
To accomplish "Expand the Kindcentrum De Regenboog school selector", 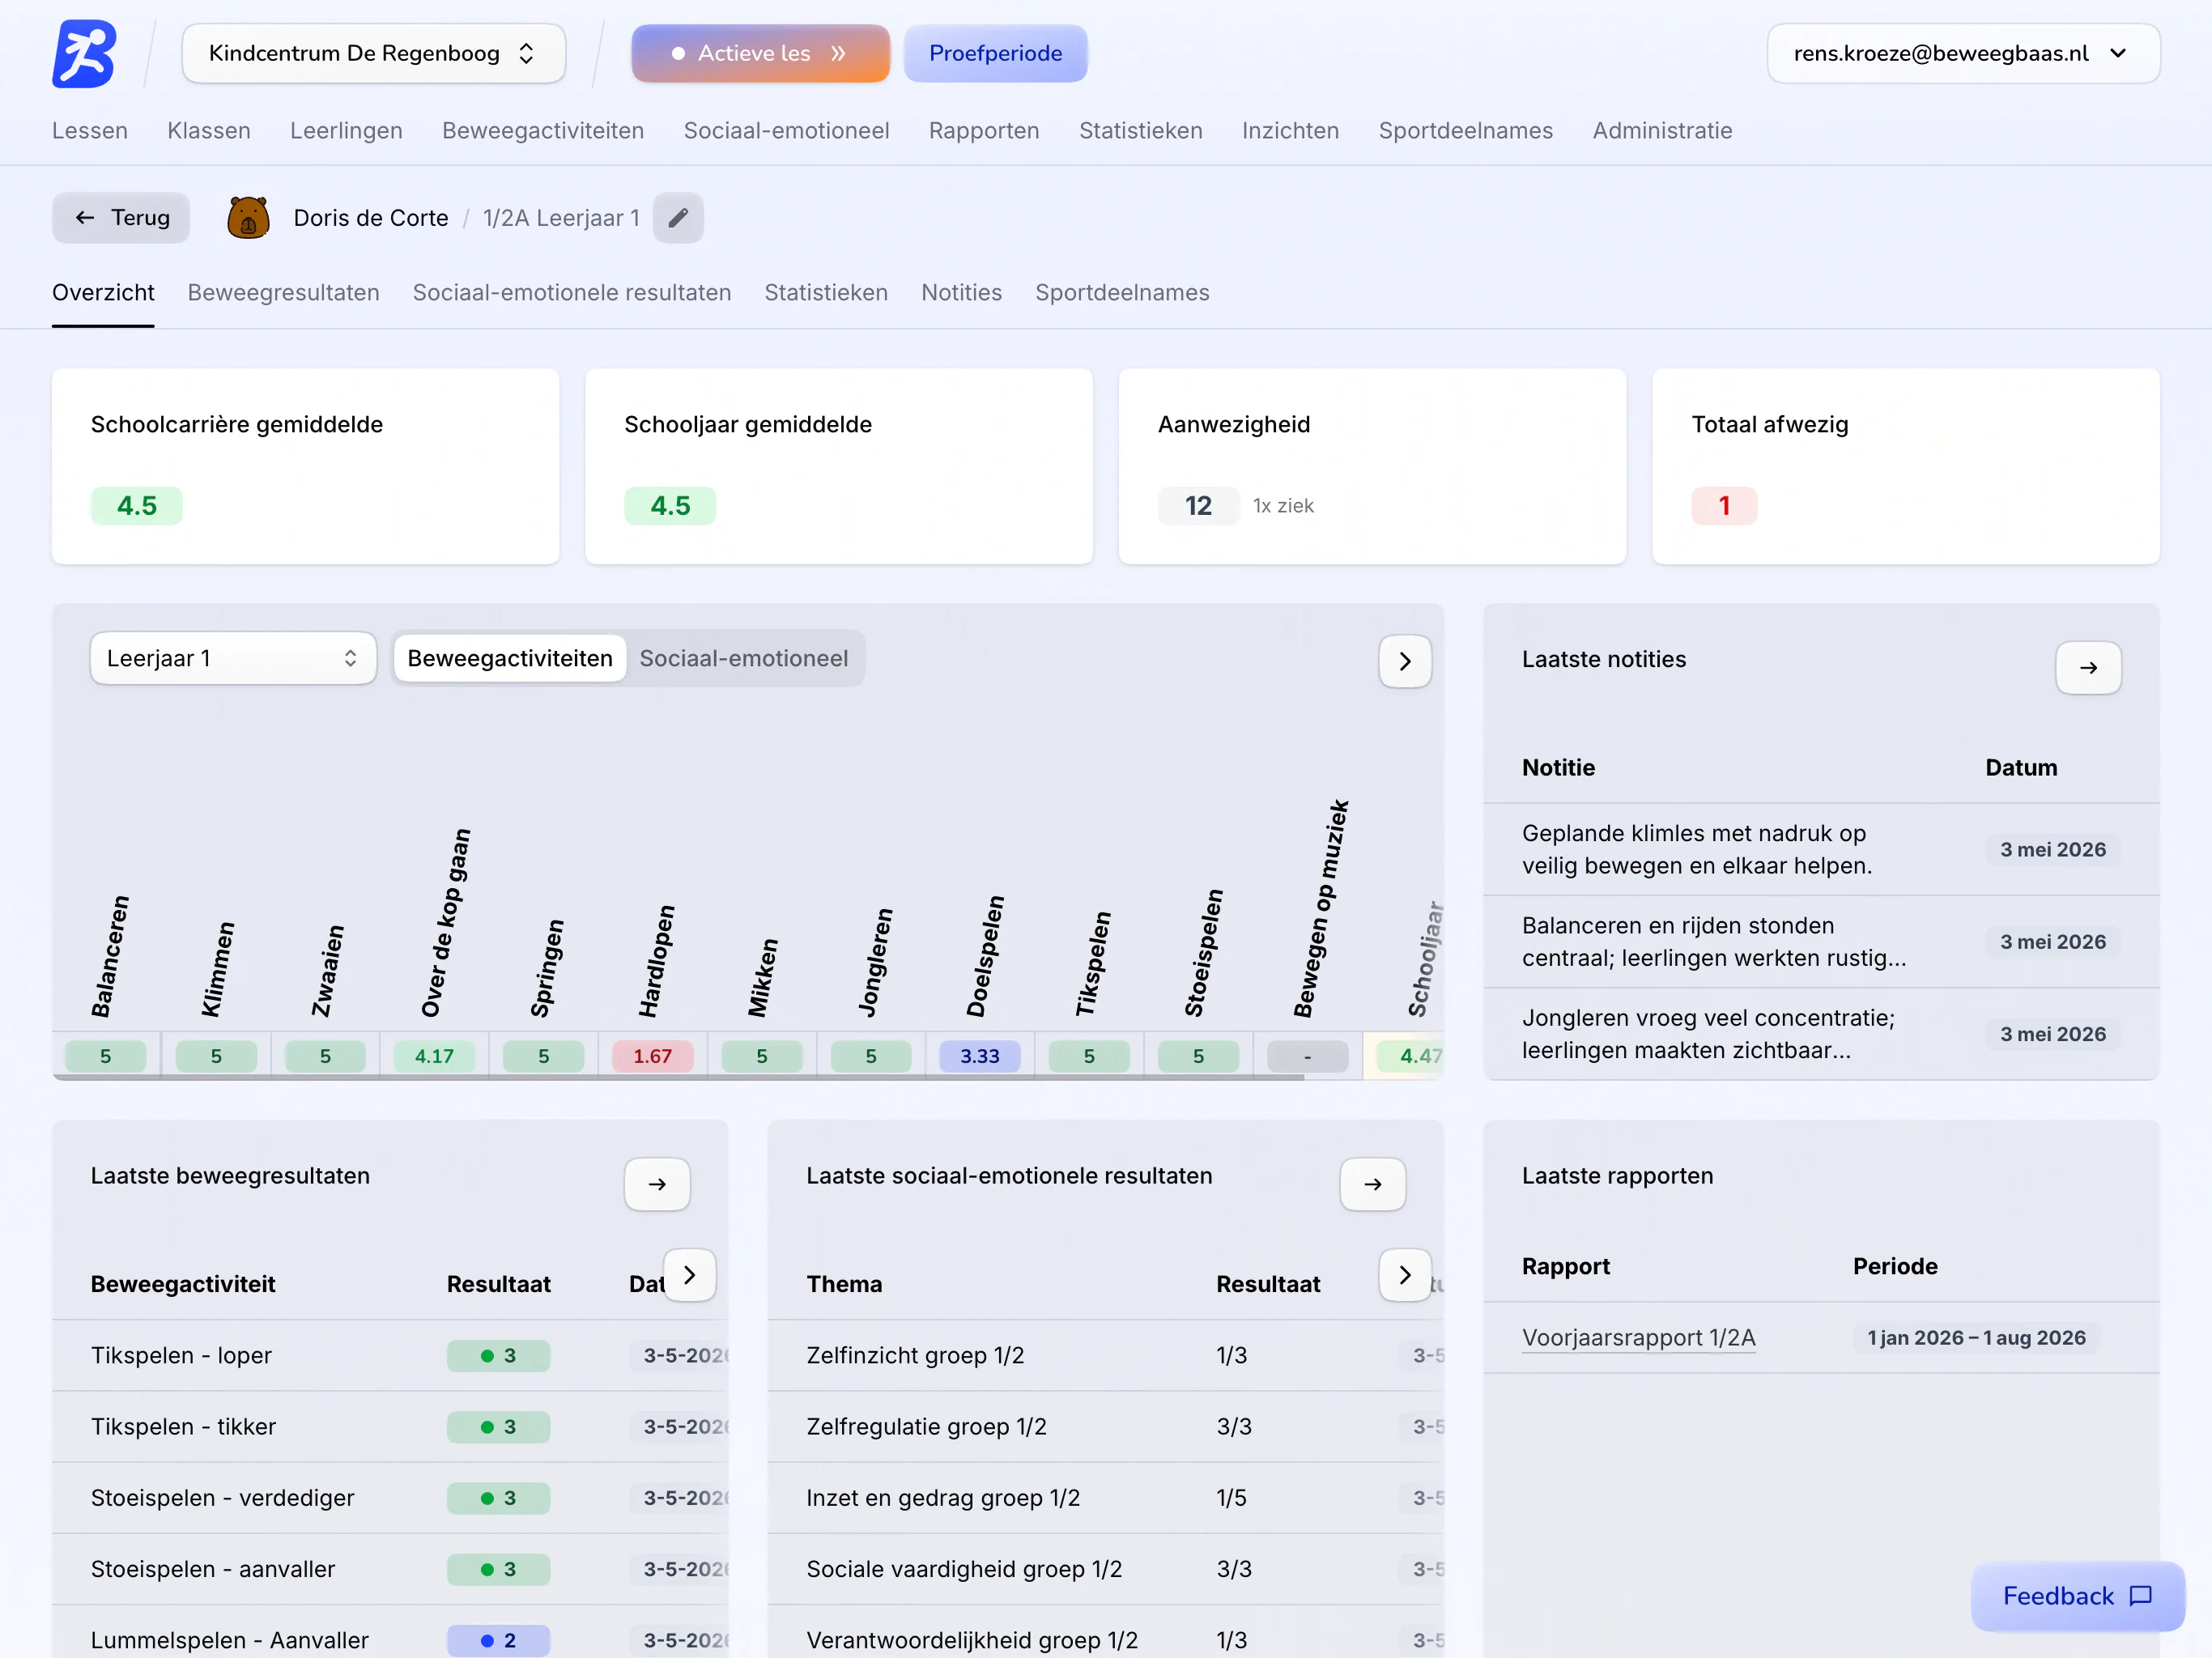I will click(x=374, y=53).
